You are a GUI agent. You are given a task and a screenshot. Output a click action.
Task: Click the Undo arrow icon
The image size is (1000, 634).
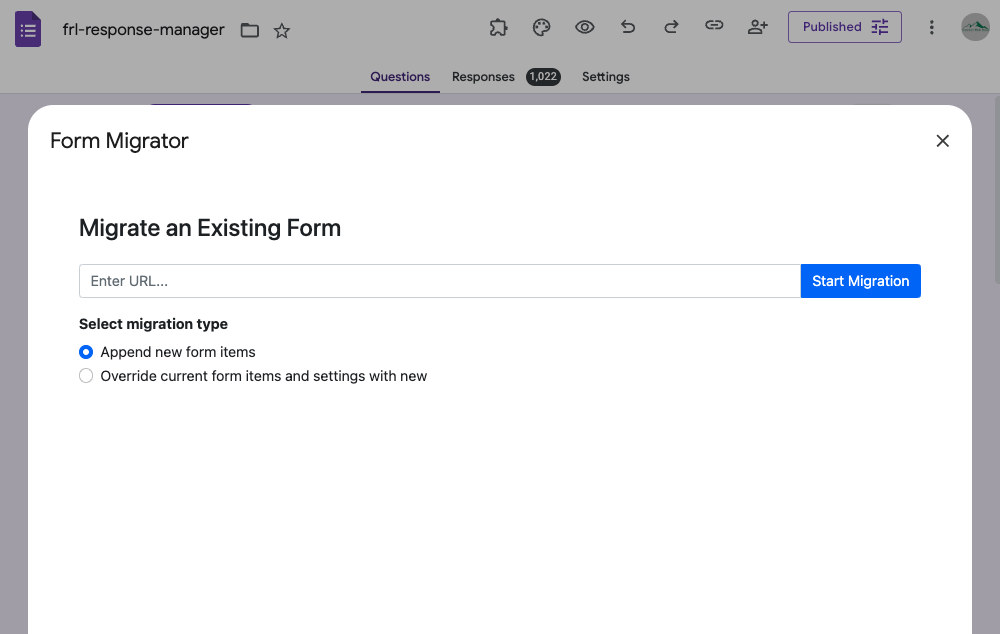pyautogui.click(x=627, y=27)
